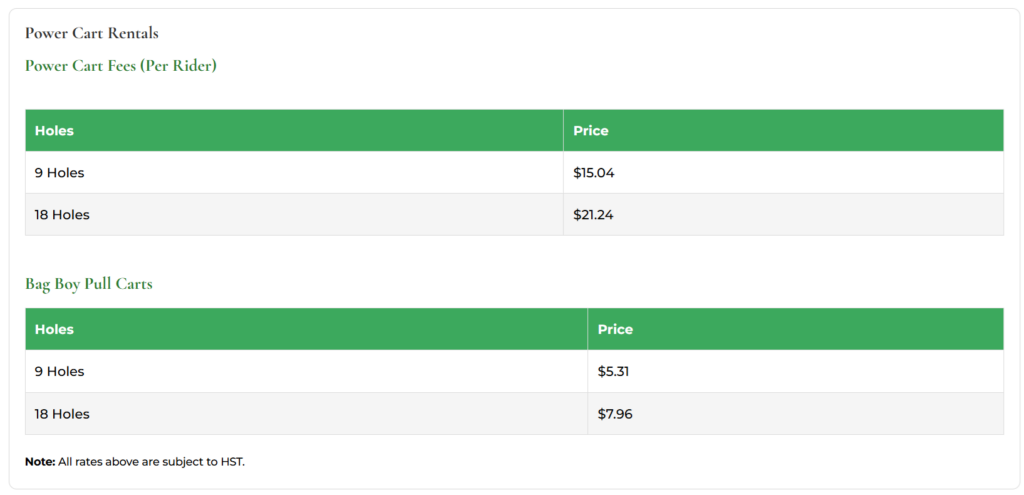Click Price header in Pull Carts table
This screenshot has height=495, width=1024.
tap(615, 329)
